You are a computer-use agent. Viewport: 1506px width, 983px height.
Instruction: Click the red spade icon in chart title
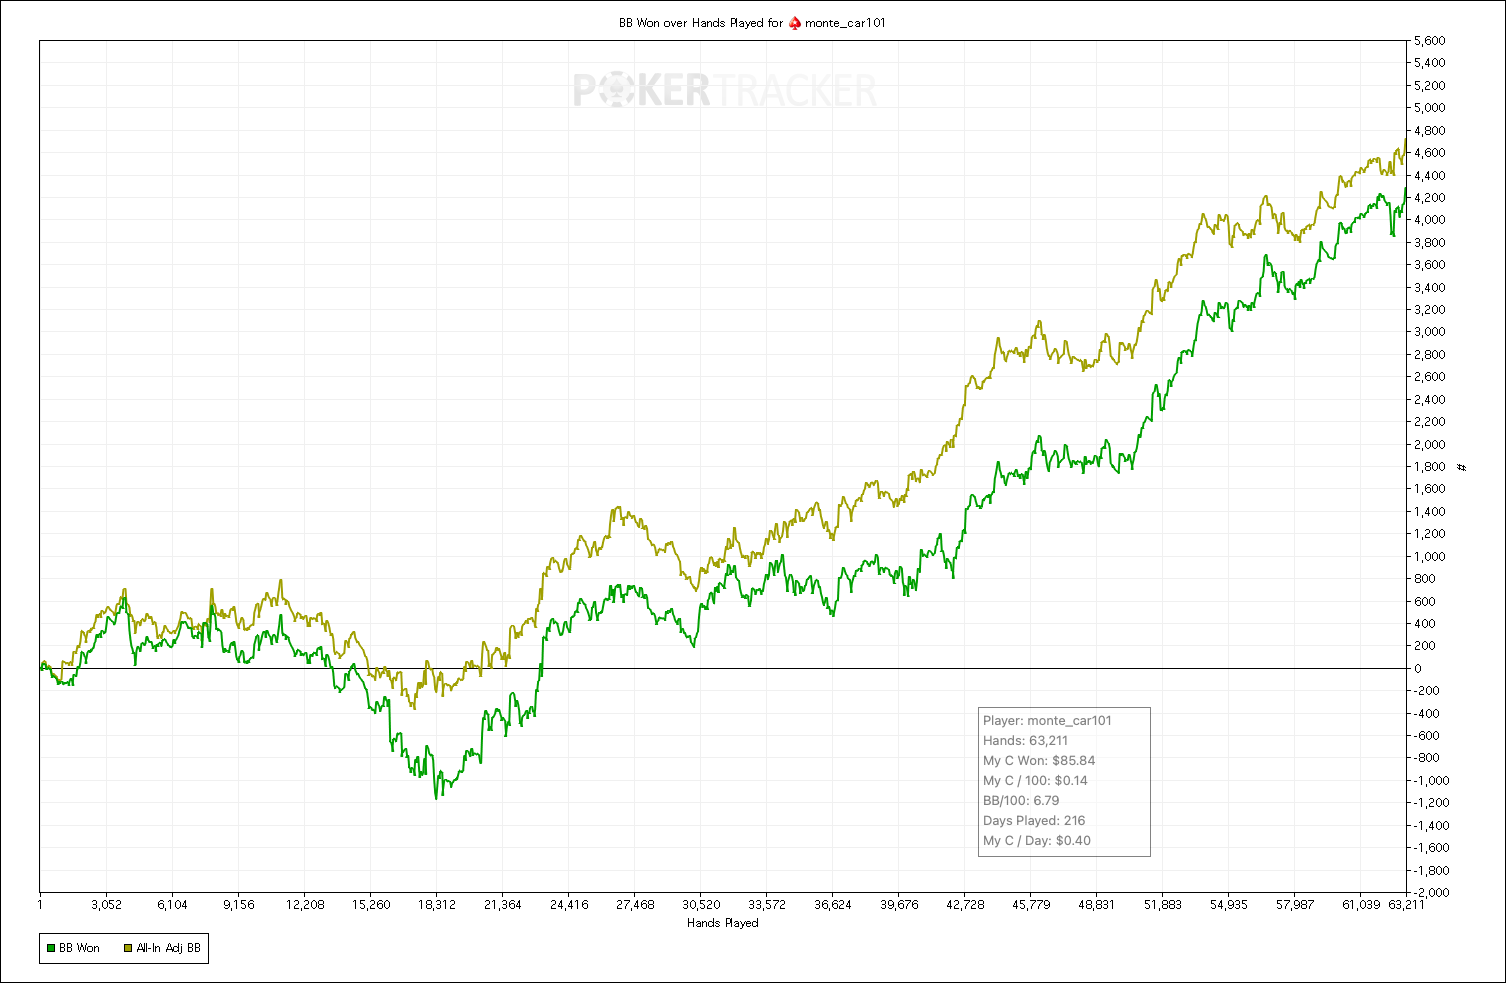click(795, 23)
